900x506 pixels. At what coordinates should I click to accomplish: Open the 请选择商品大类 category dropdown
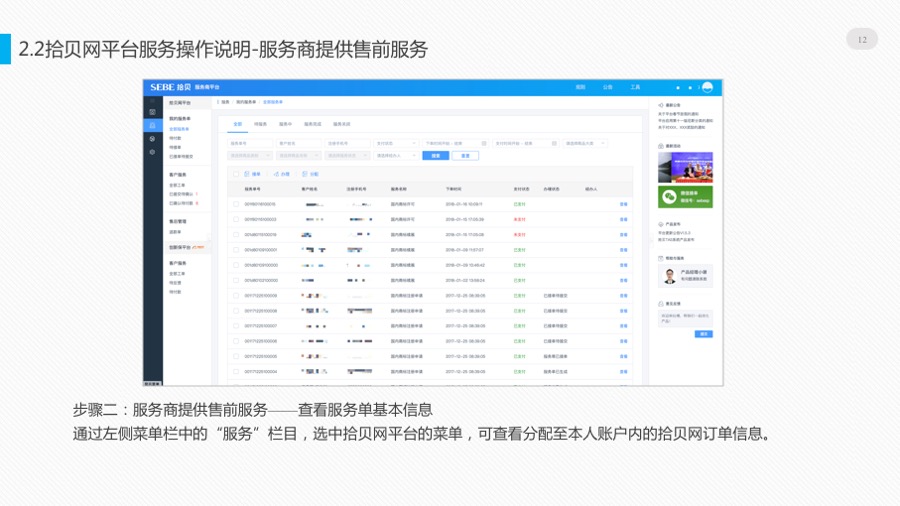pos(585,143)
